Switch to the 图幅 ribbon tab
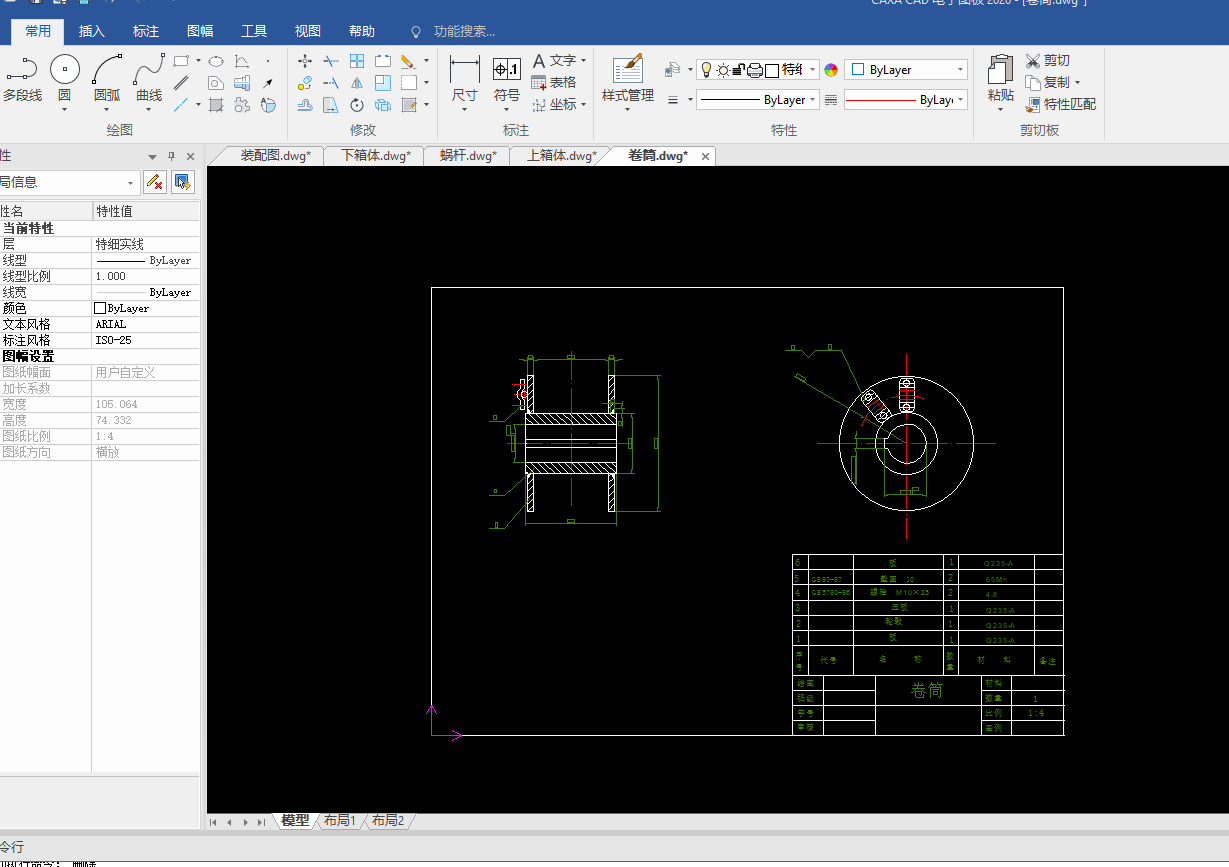Viewport: 1229px width, 867px height. point(200,31)
